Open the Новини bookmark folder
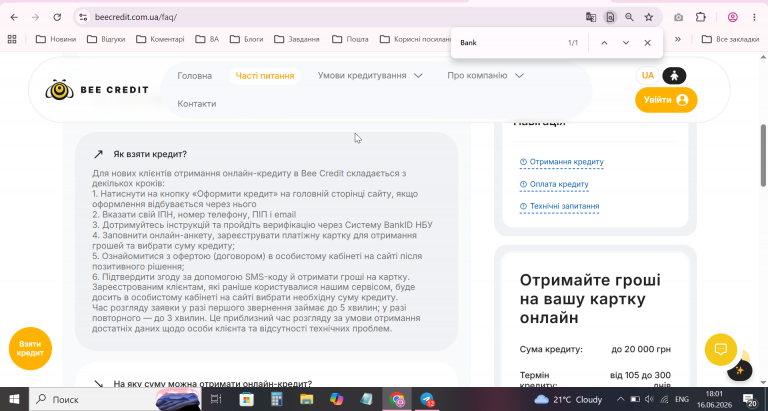 (x=56, y=39)
